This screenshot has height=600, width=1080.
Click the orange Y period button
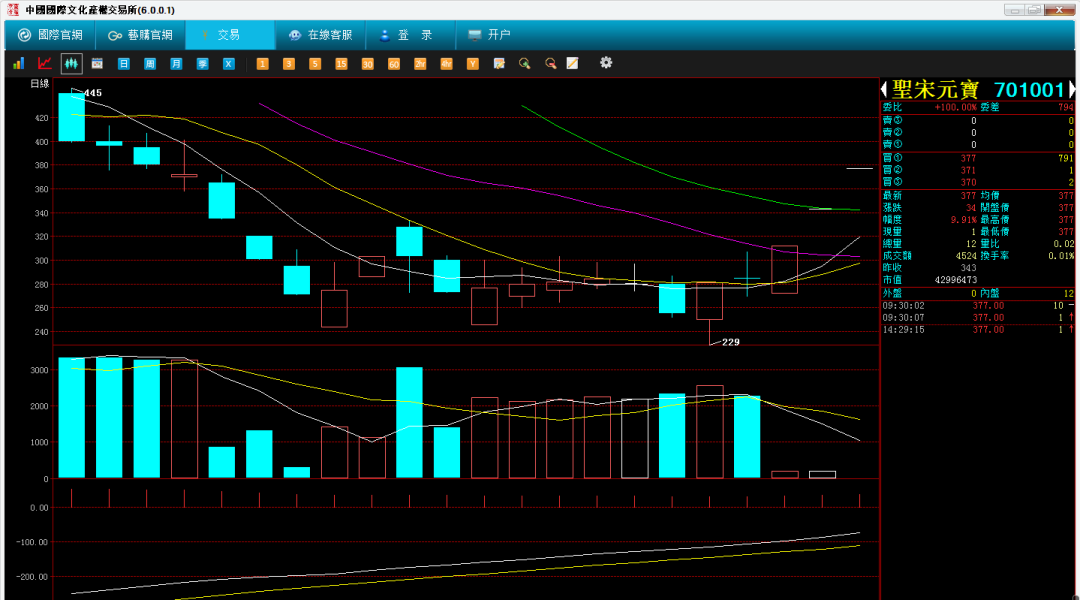pyautogui.click(x=472, y=63)
